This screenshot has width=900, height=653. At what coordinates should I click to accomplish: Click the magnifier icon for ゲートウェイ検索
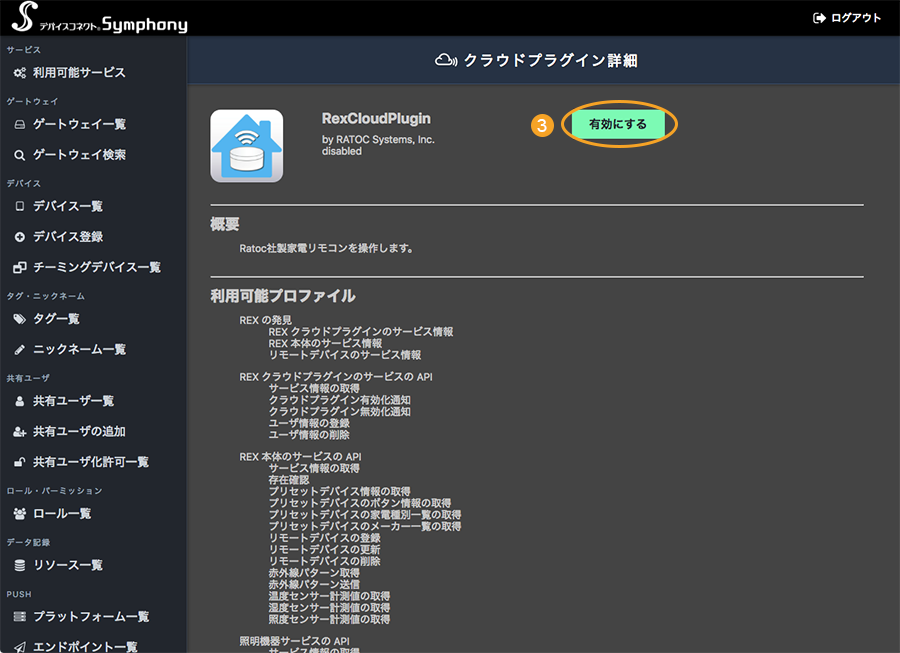point(20,155)
